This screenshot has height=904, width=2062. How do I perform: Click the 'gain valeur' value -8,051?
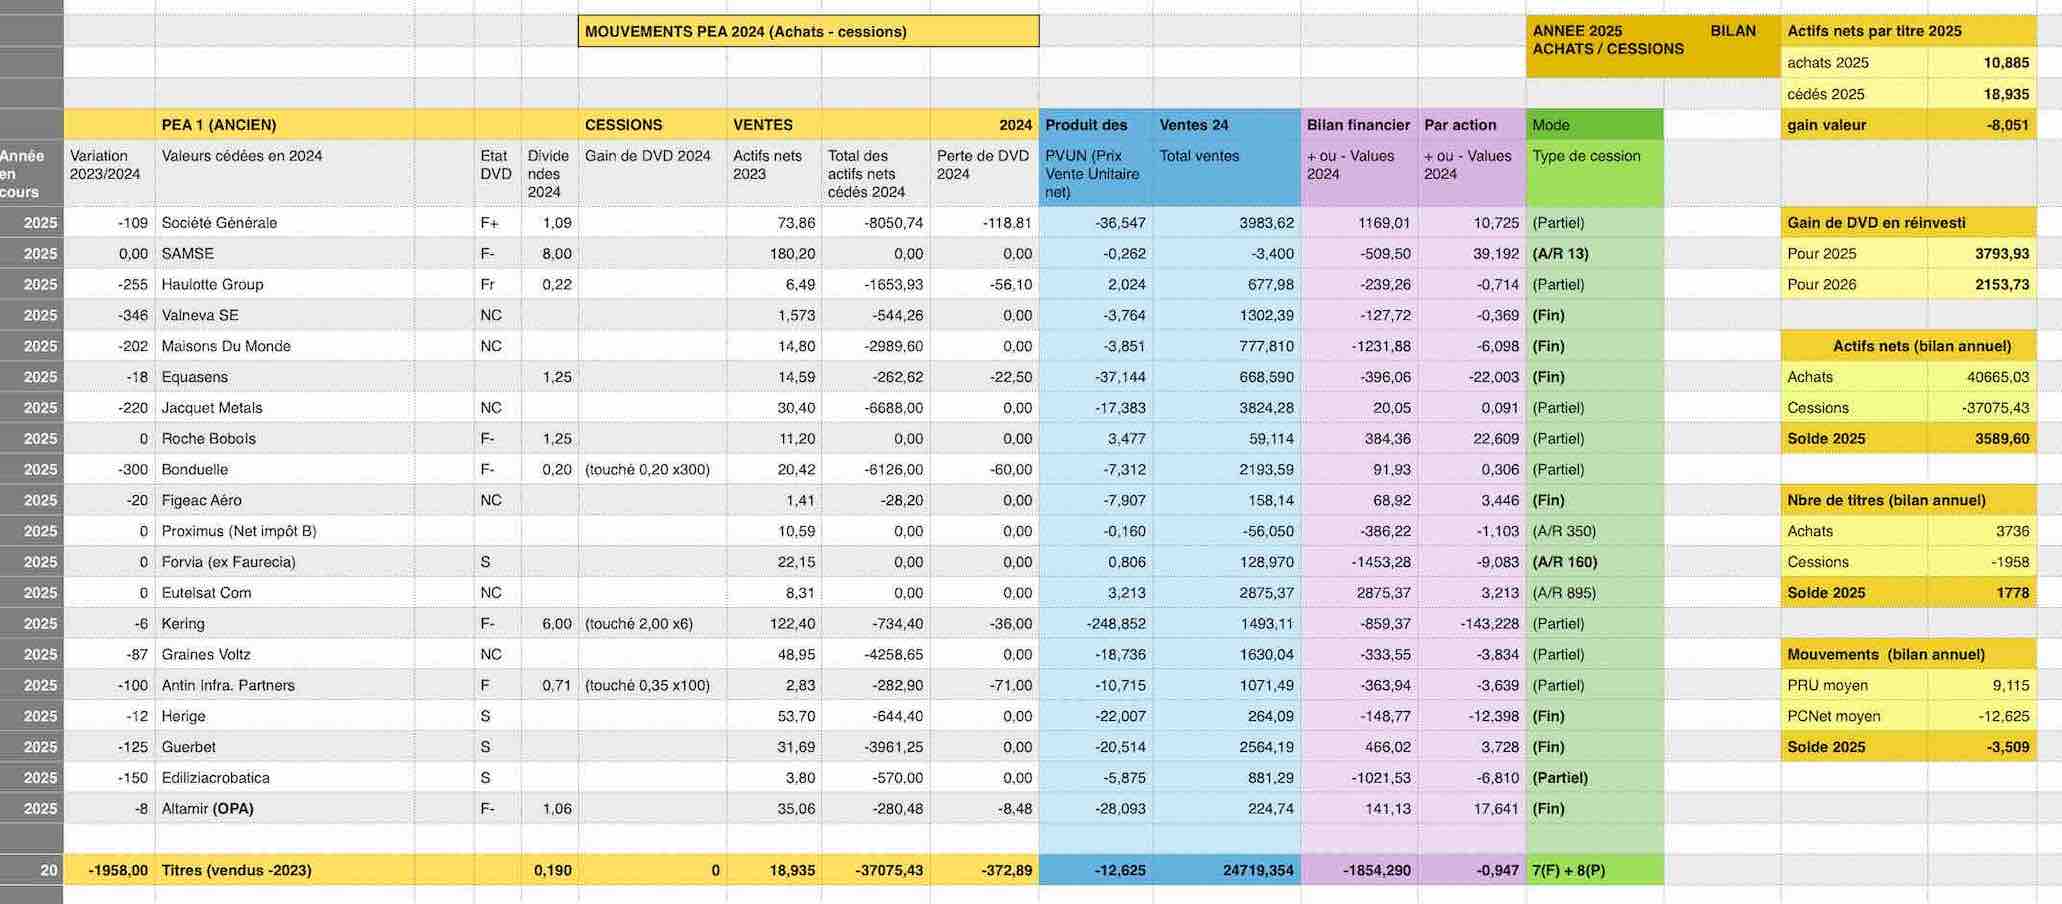pyautogui.click(x=1981, y=125)
